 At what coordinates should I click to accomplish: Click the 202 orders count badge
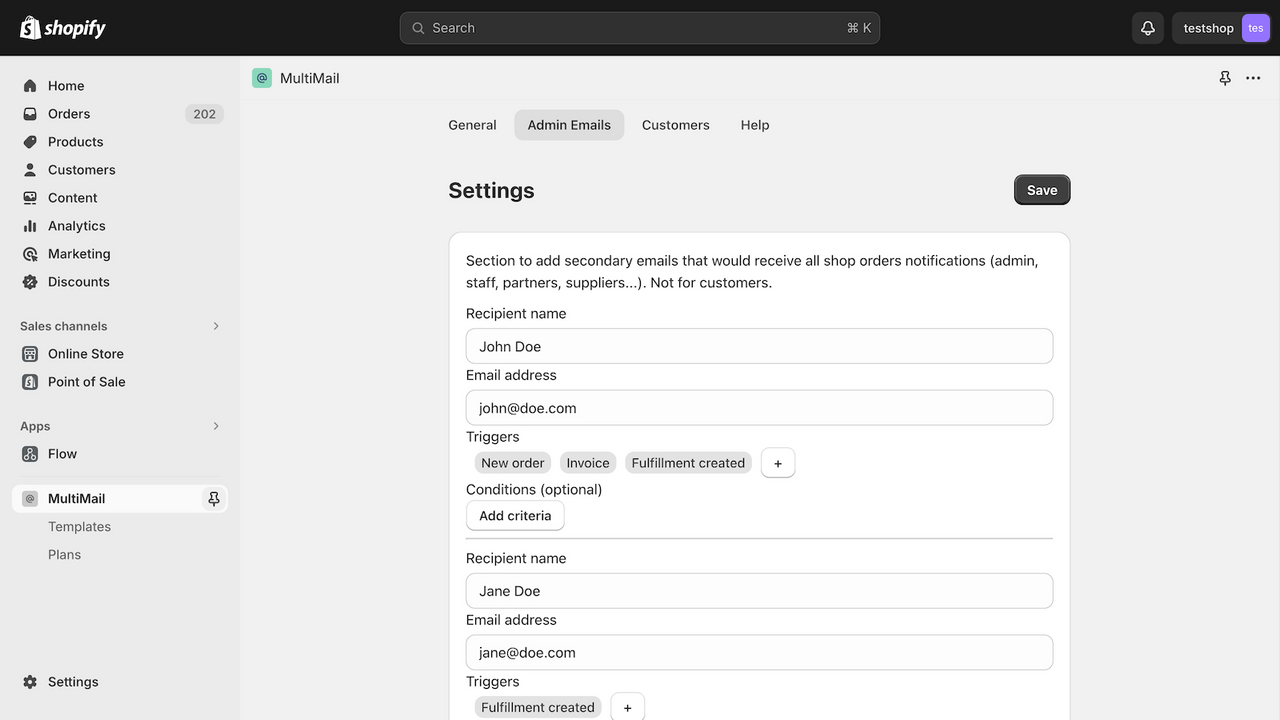[x=204, y=114]
